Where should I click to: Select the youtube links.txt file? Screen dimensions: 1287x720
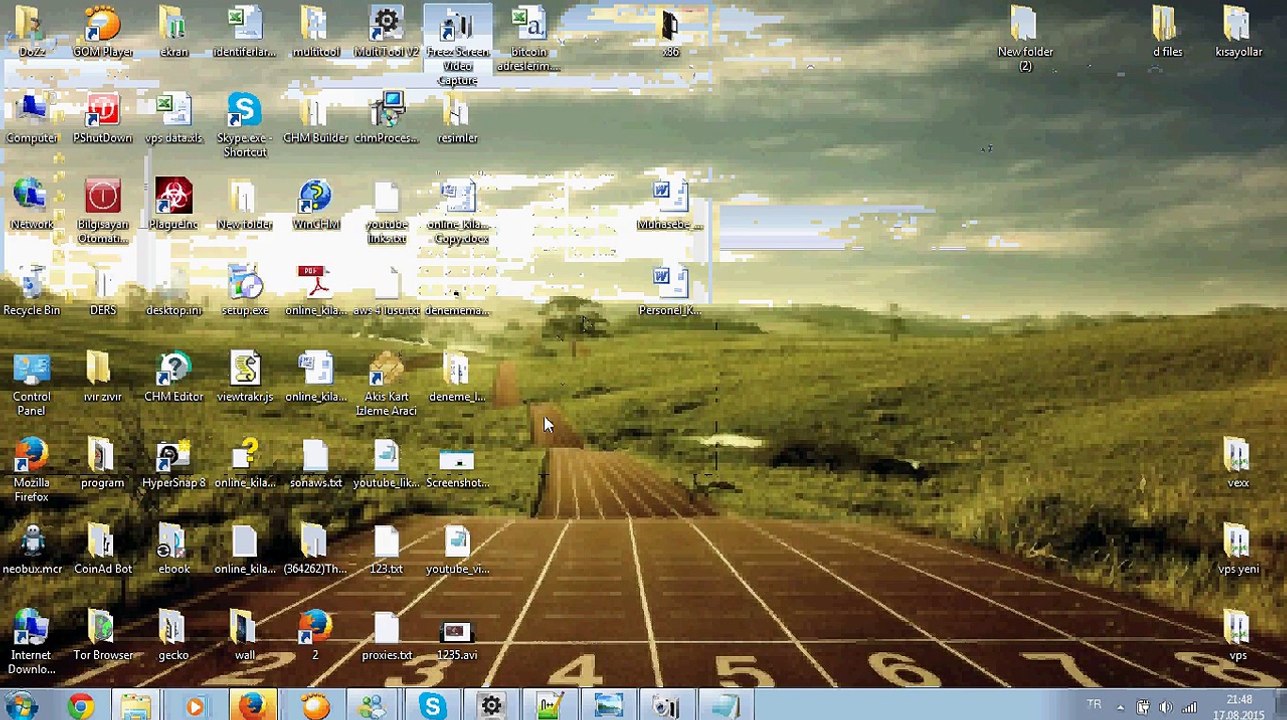(x=386, y=212)
